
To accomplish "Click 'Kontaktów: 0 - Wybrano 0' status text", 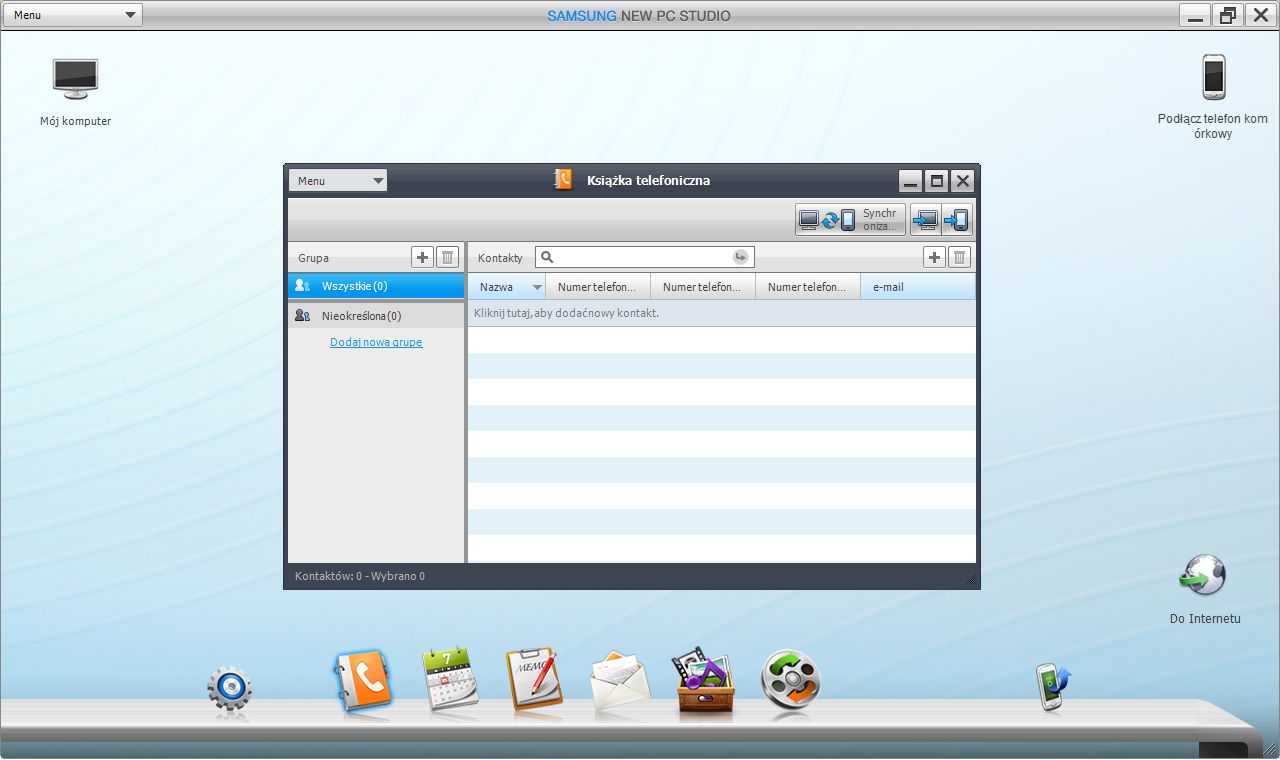I will pos(360,576).
